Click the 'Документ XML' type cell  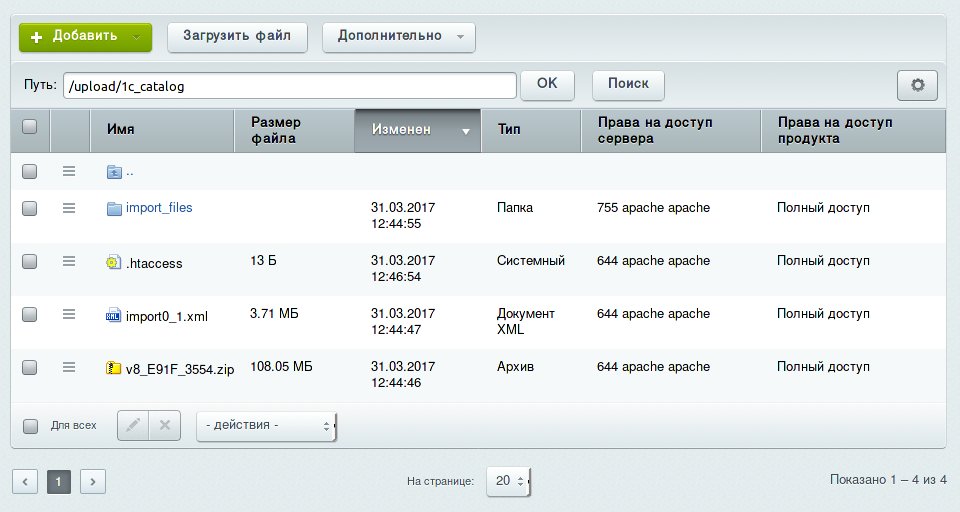525,322
